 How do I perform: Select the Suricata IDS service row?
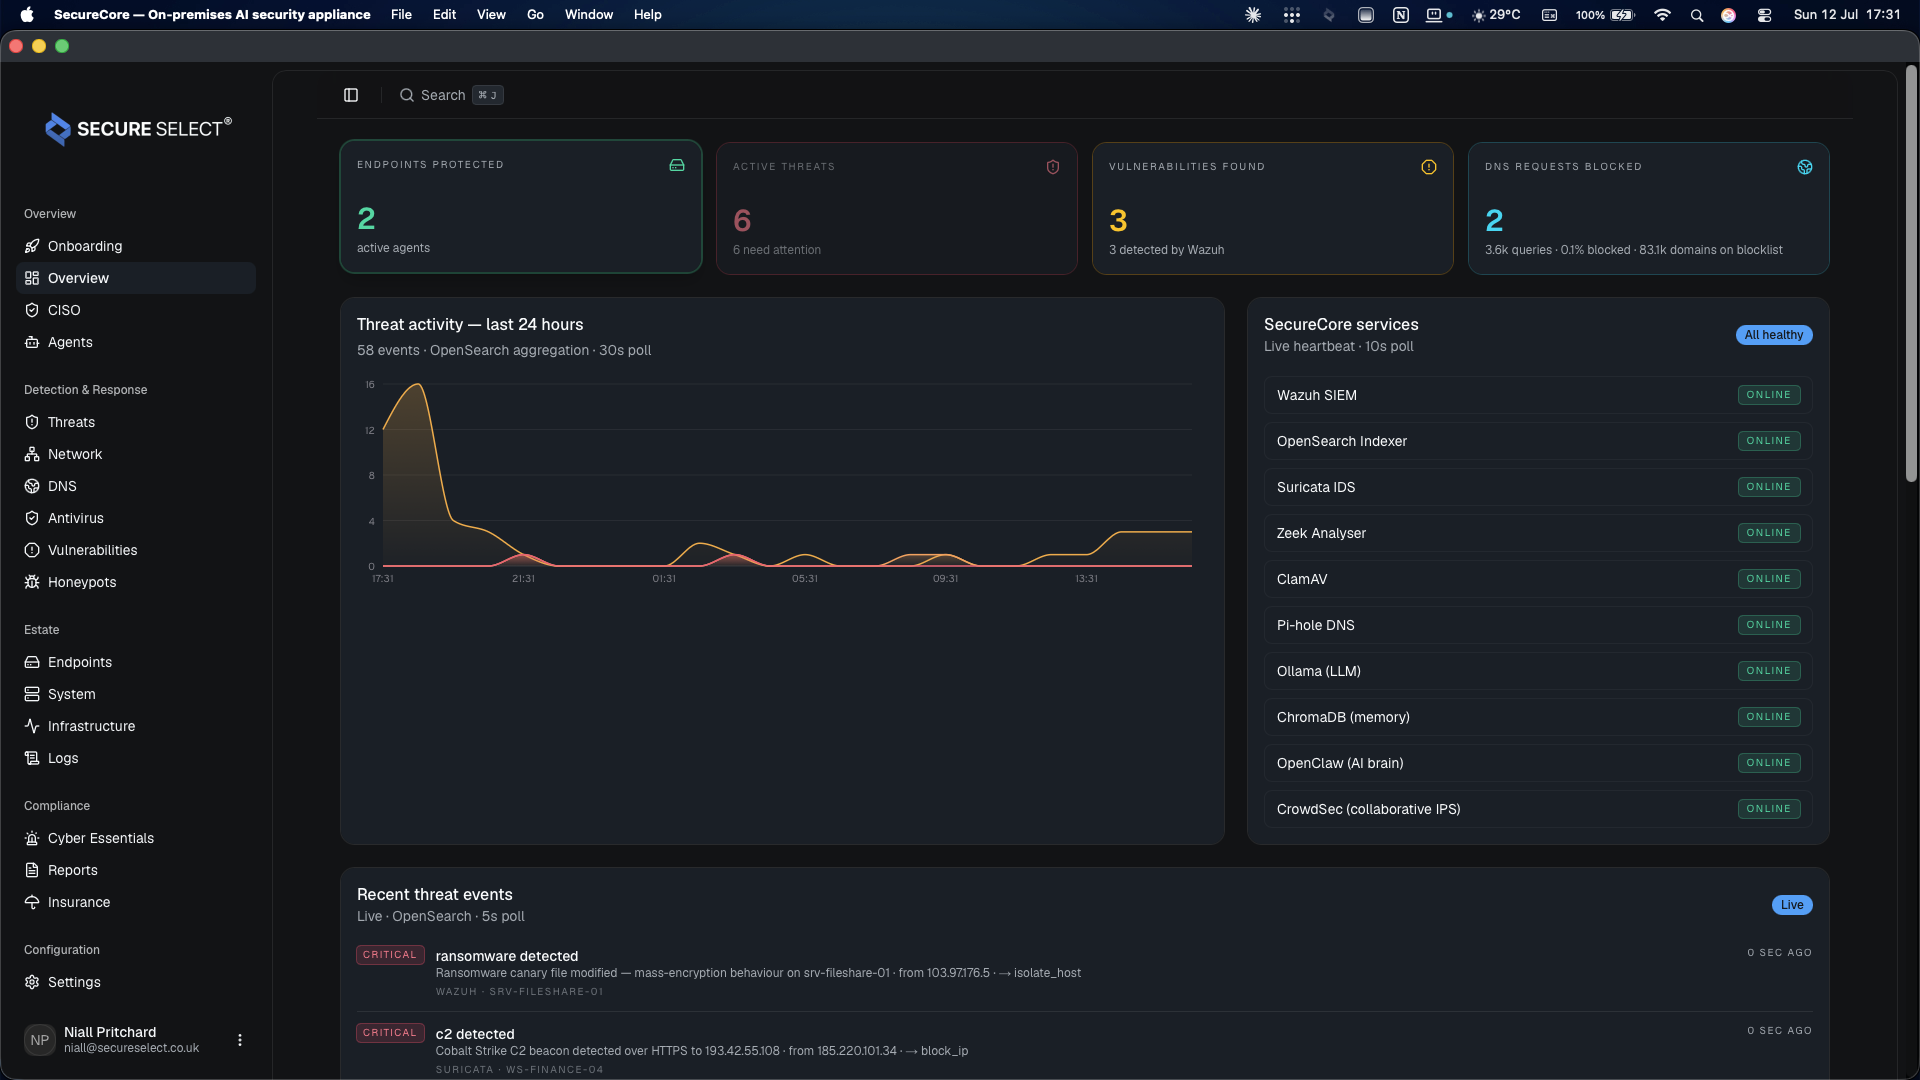(1538, 487)
